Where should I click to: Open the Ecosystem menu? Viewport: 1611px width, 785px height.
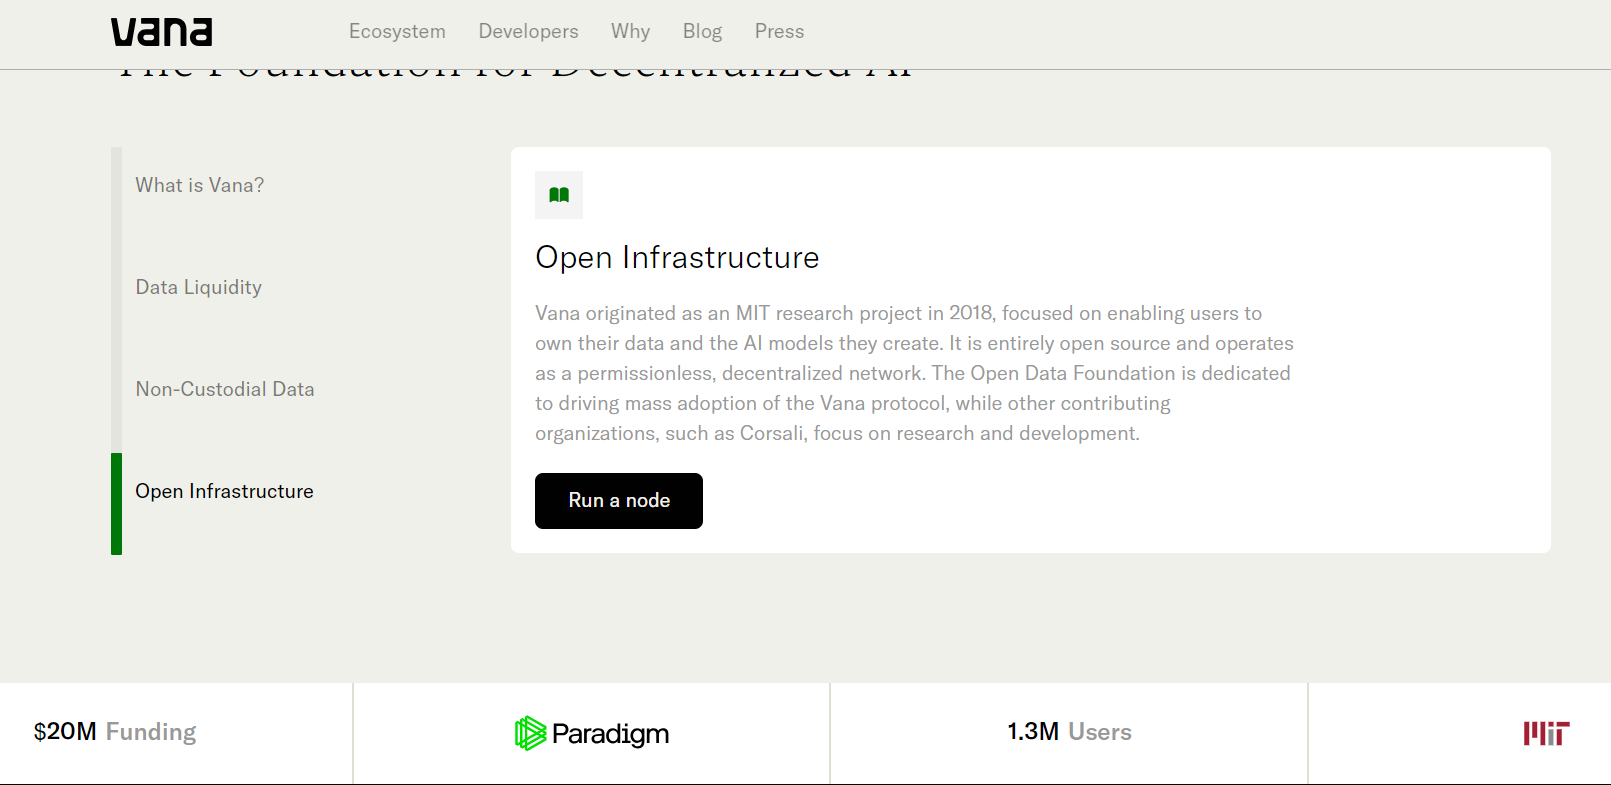pos(397,31)
